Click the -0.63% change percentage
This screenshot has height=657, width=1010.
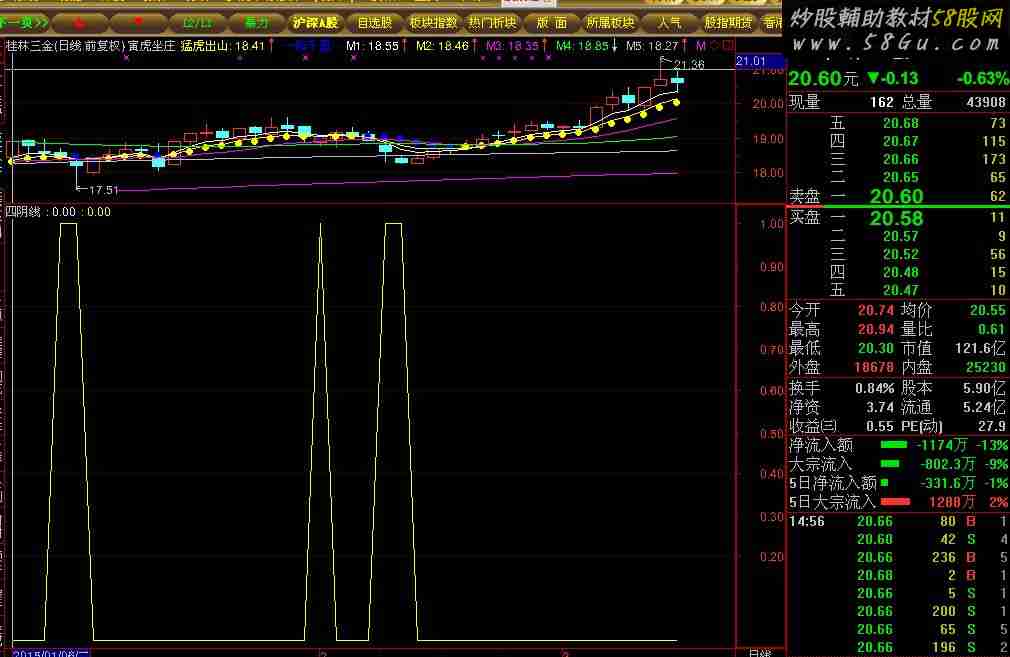coord(982,79)
